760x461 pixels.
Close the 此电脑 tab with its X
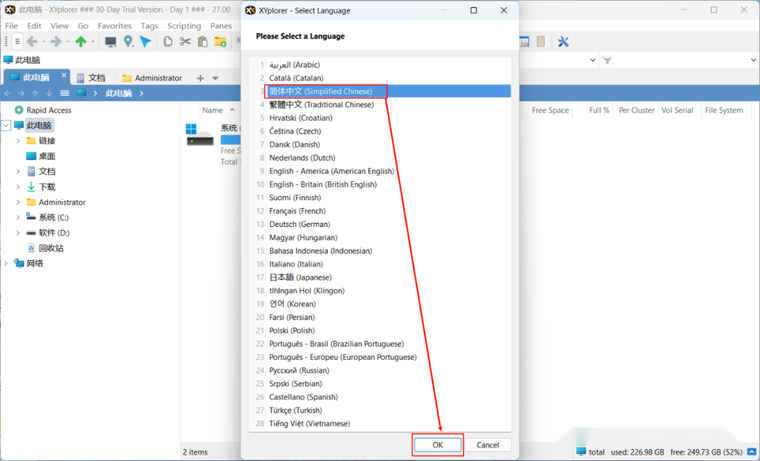tap(64, 76)
